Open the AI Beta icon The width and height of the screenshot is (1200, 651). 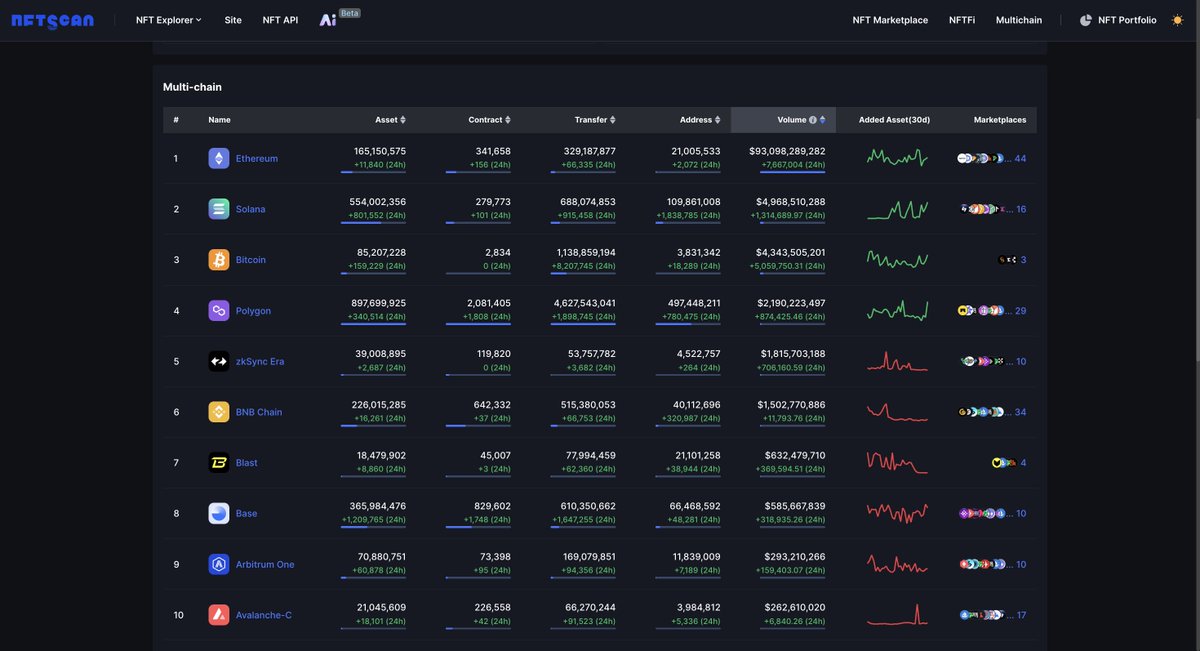pos(328,20)
